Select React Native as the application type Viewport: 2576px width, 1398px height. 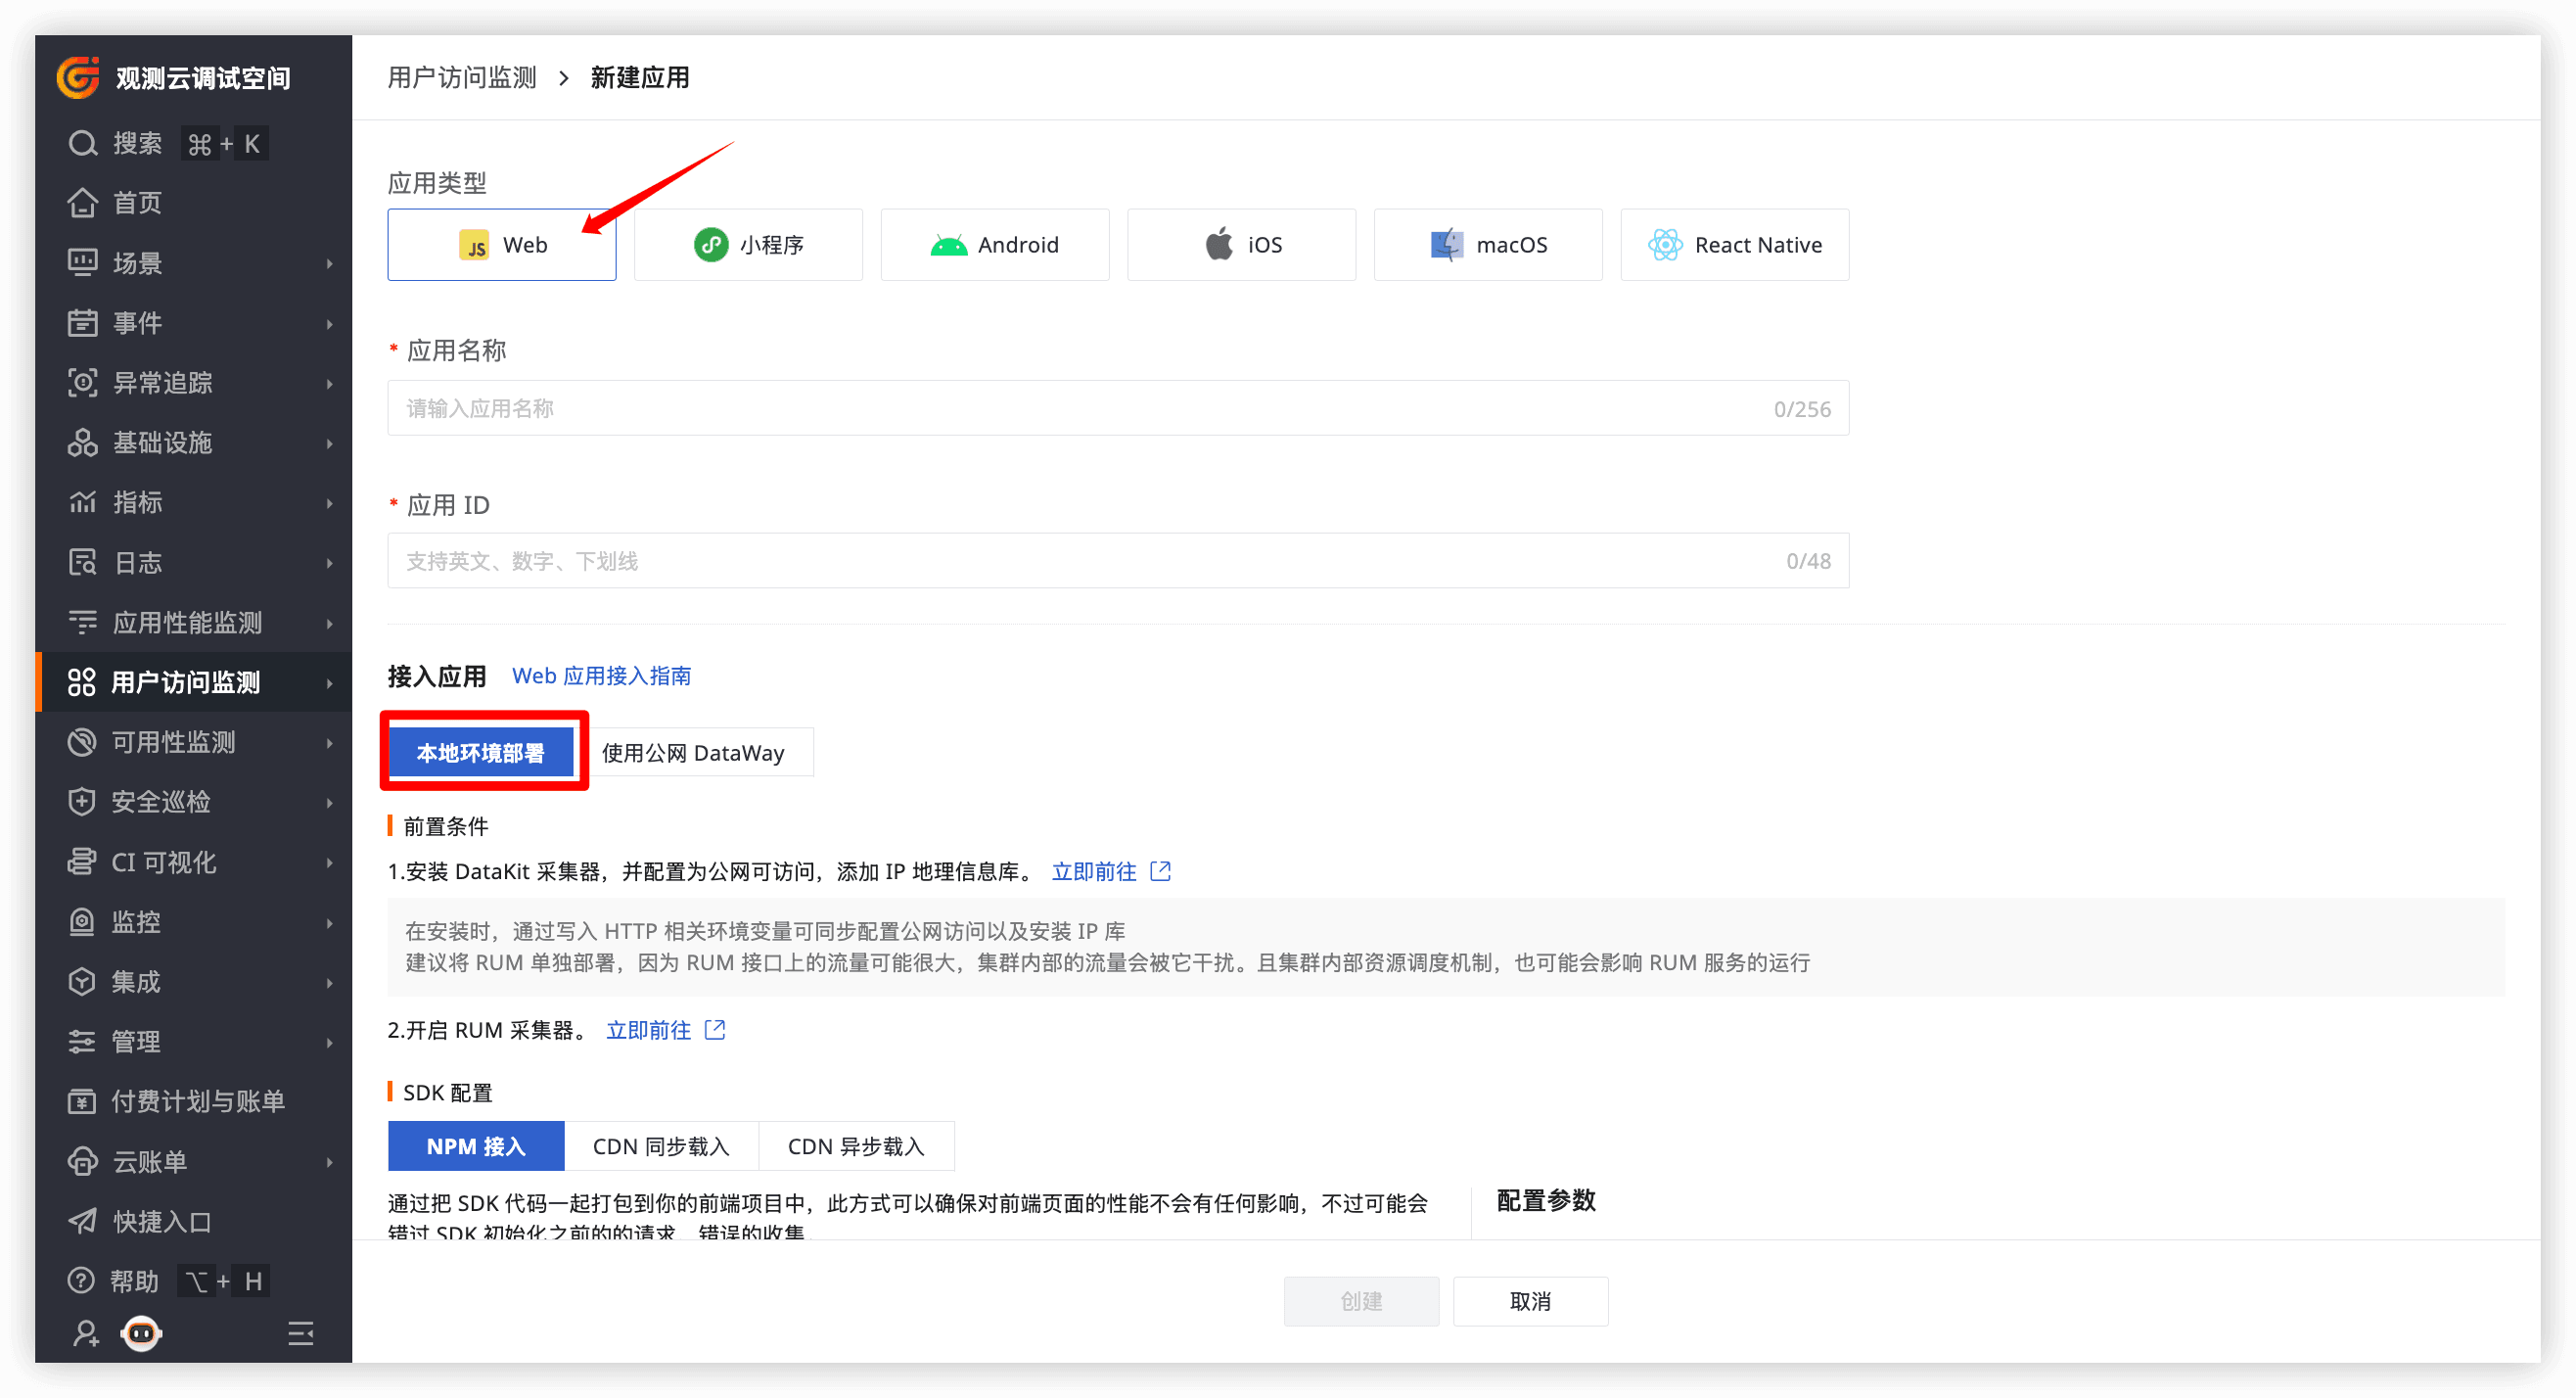[1734, 244]
